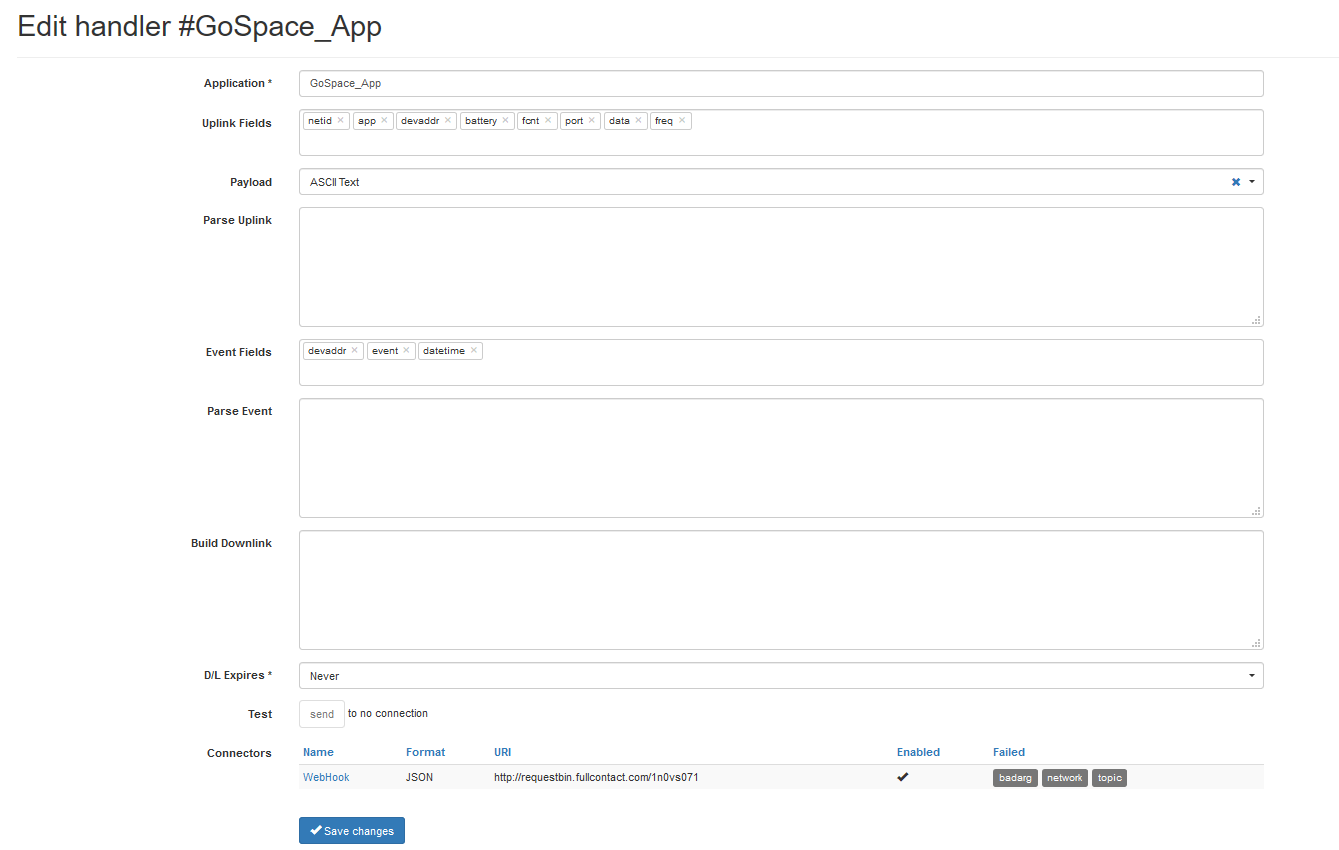Save changes to the handler

pos(352,831)
